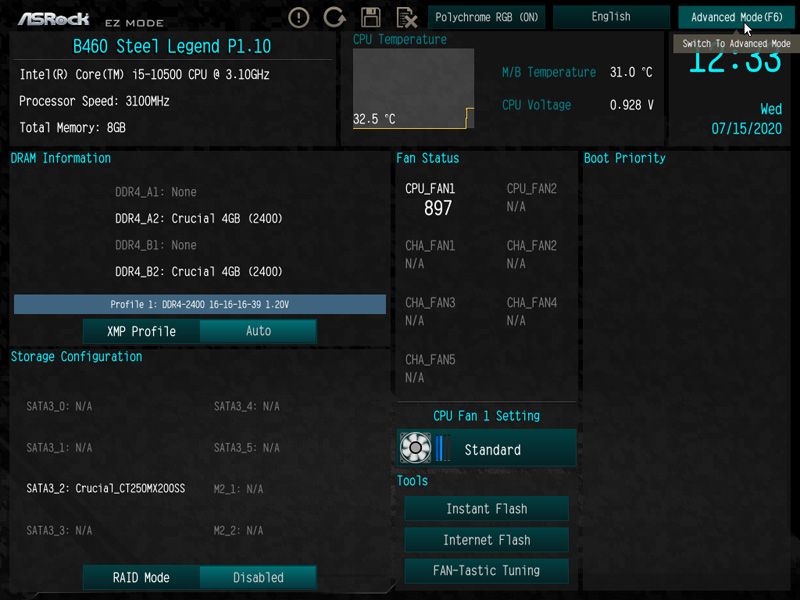800x600 pixels.
Task: Launch Internet Flash tool
Action: coord(487,540)
